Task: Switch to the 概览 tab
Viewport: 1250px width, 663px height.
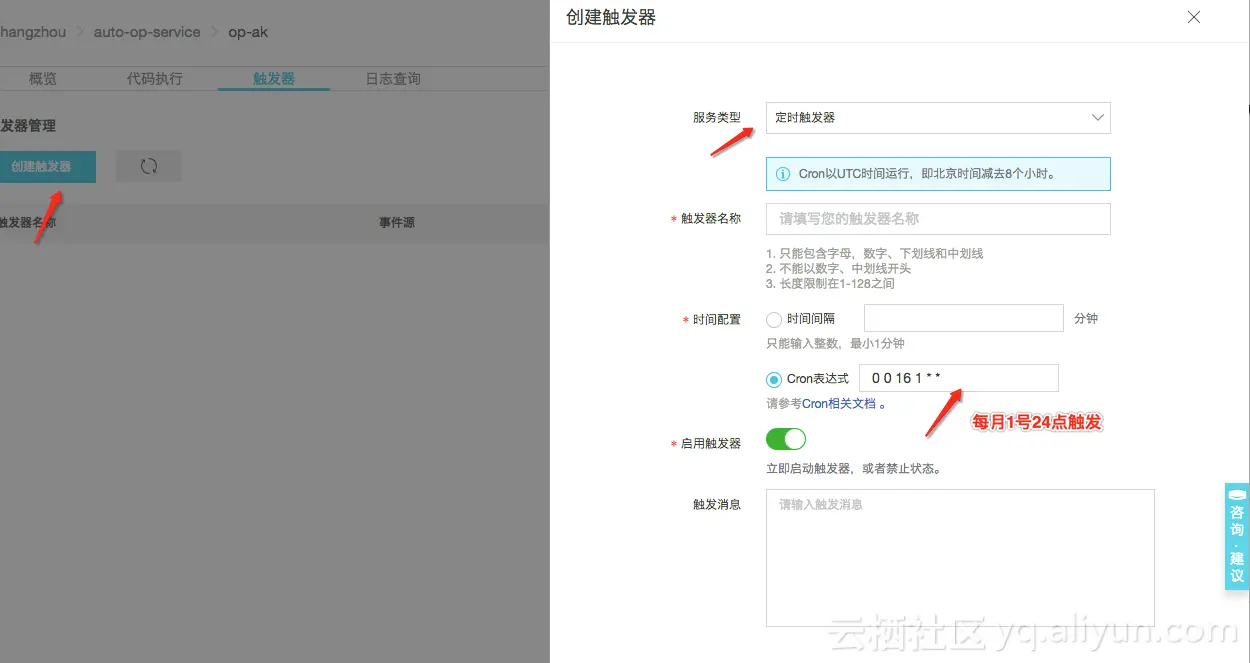Action: point(43,79)
